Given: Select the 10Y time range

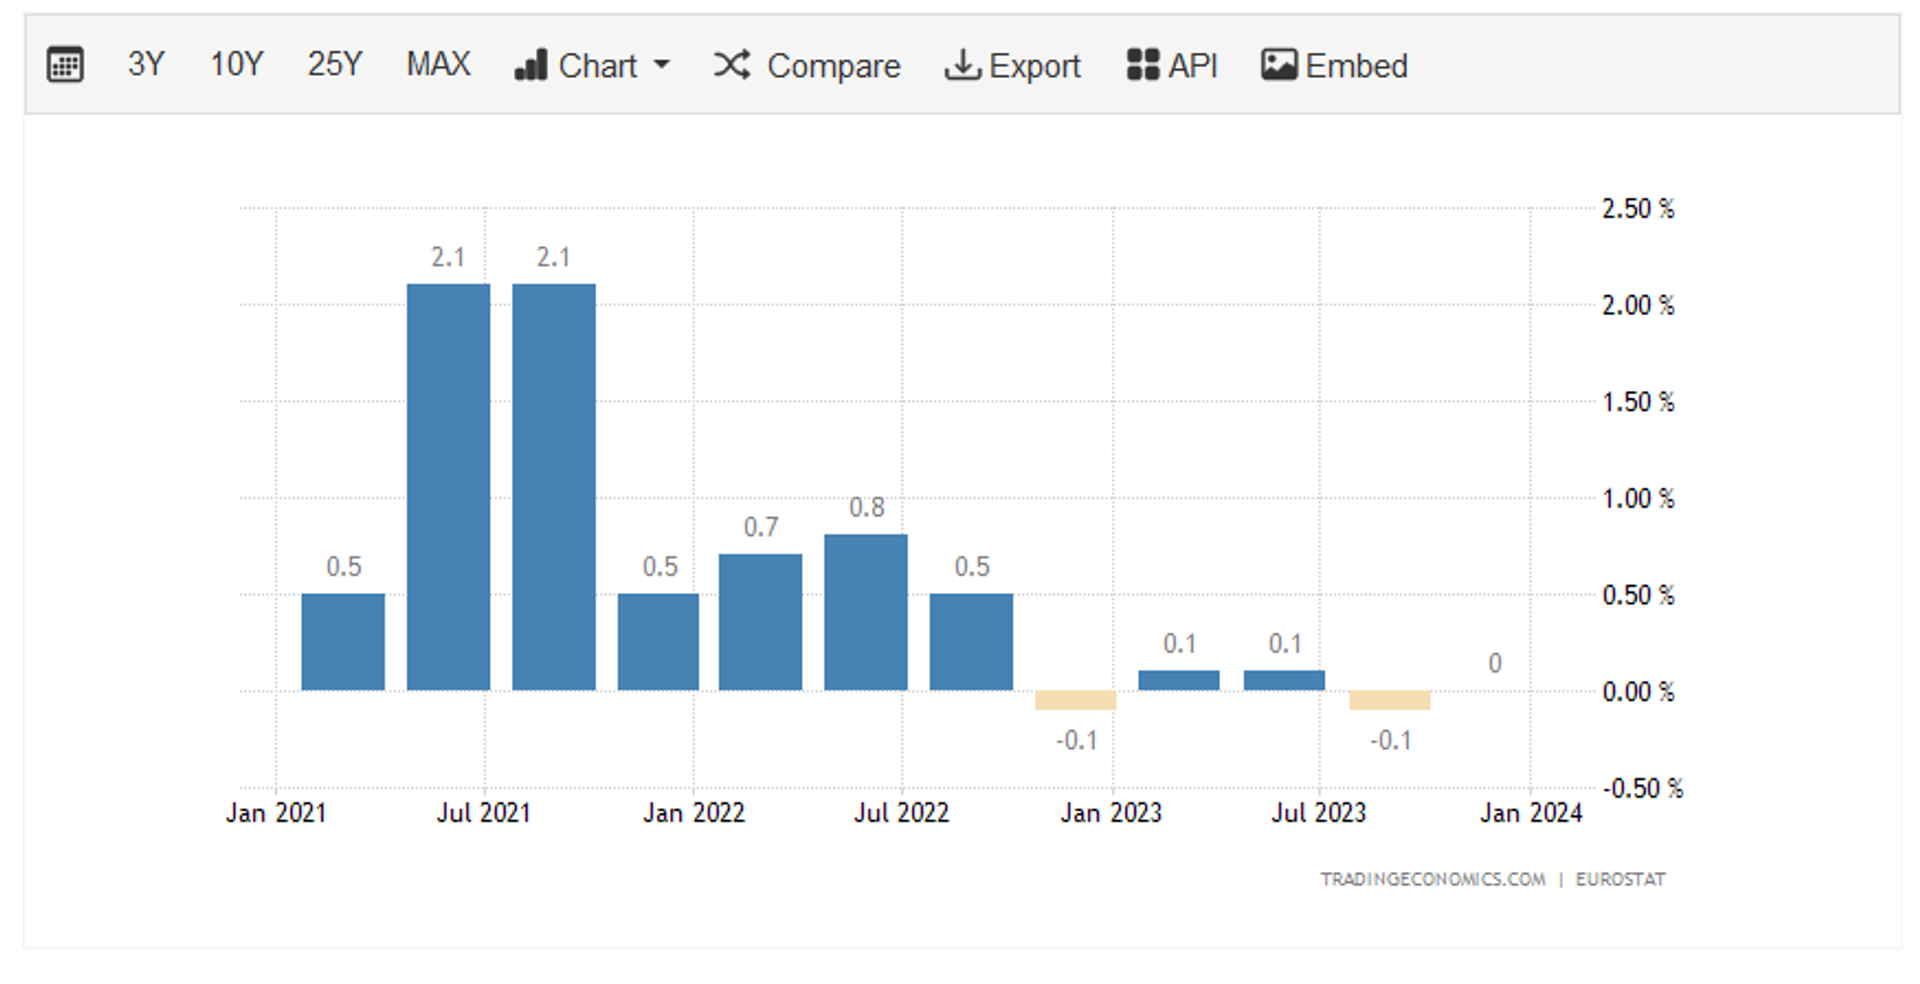Looking at the screenshot, I should (x=236, y=65).
